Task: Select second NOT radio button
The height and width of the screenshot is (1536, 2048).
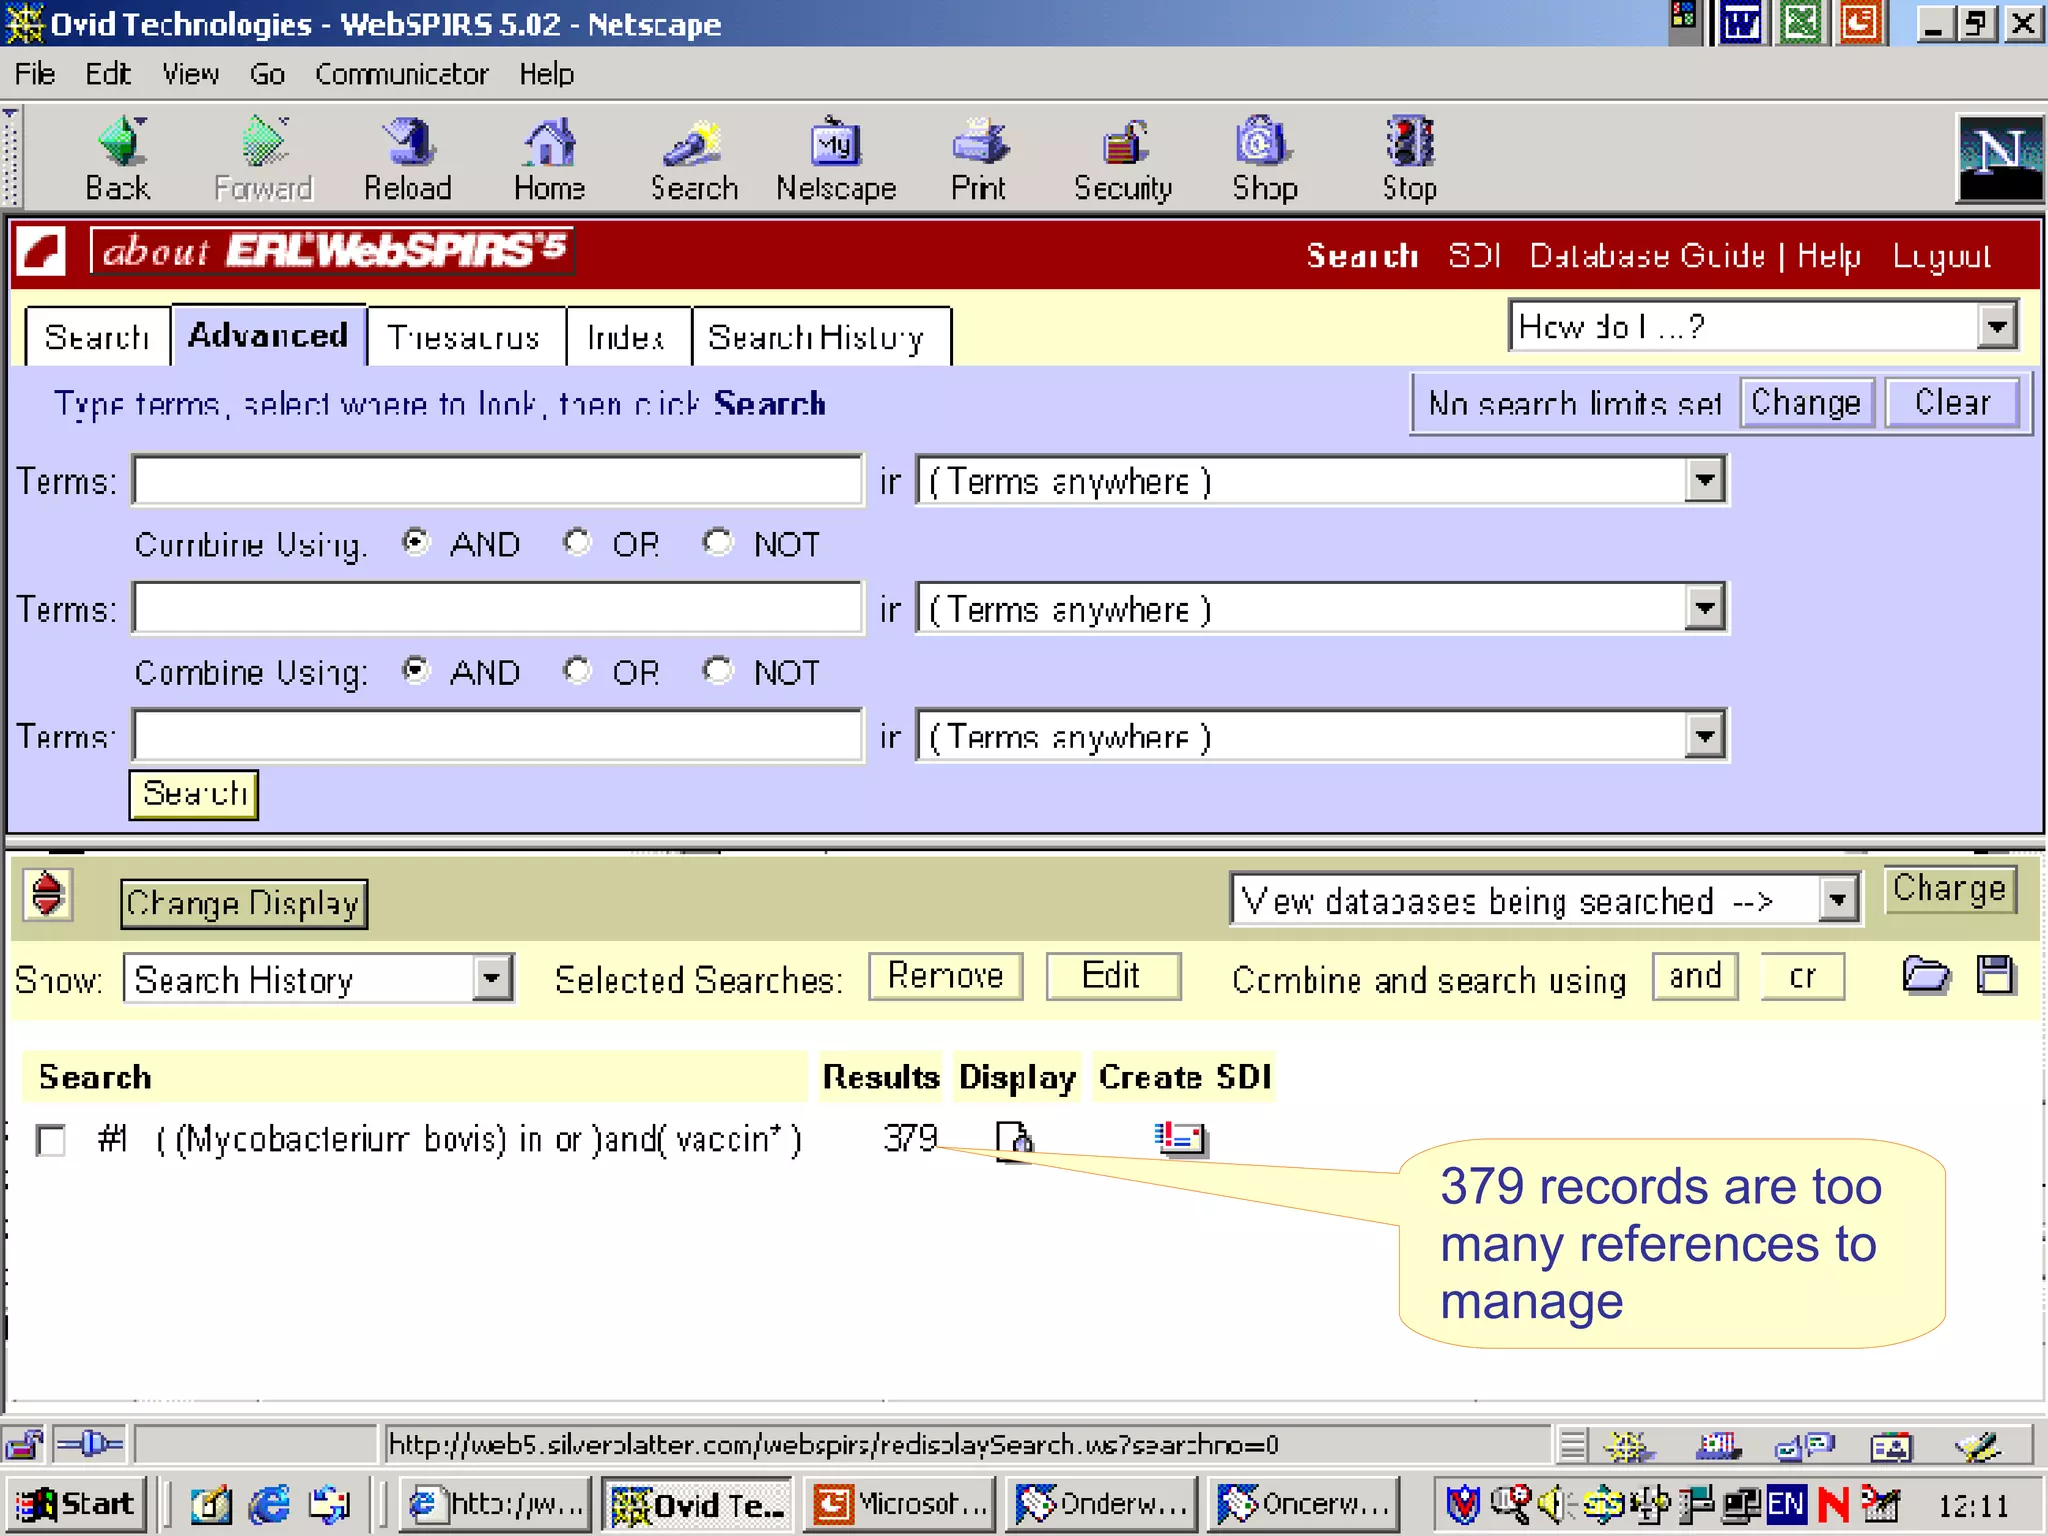Action: (x=717, y=670)
